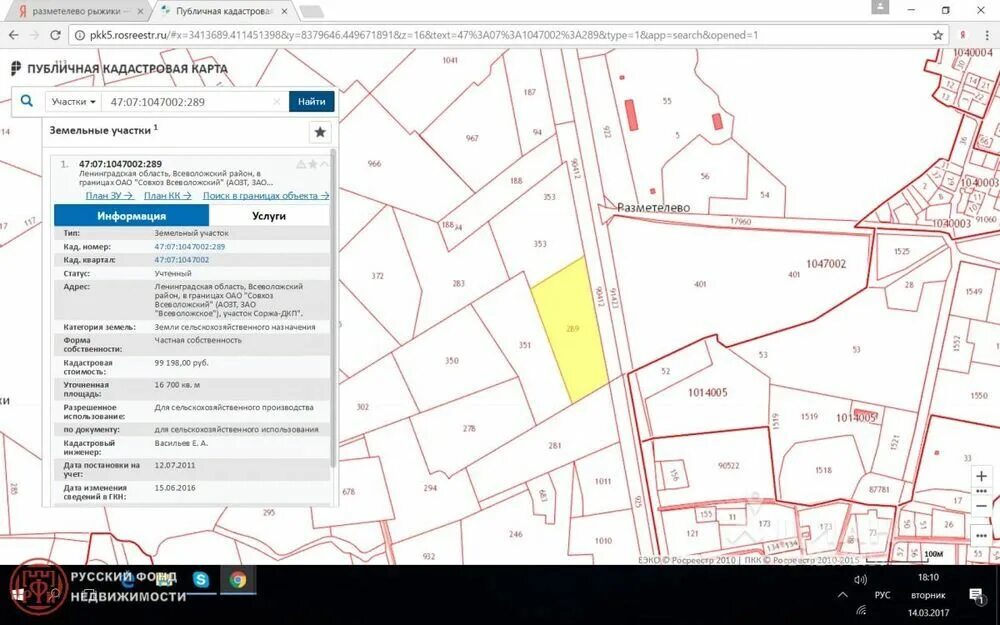Screen dimensions: 1000x625
Task: Click parcel number 278 on the map
Action: click(469, 428)
